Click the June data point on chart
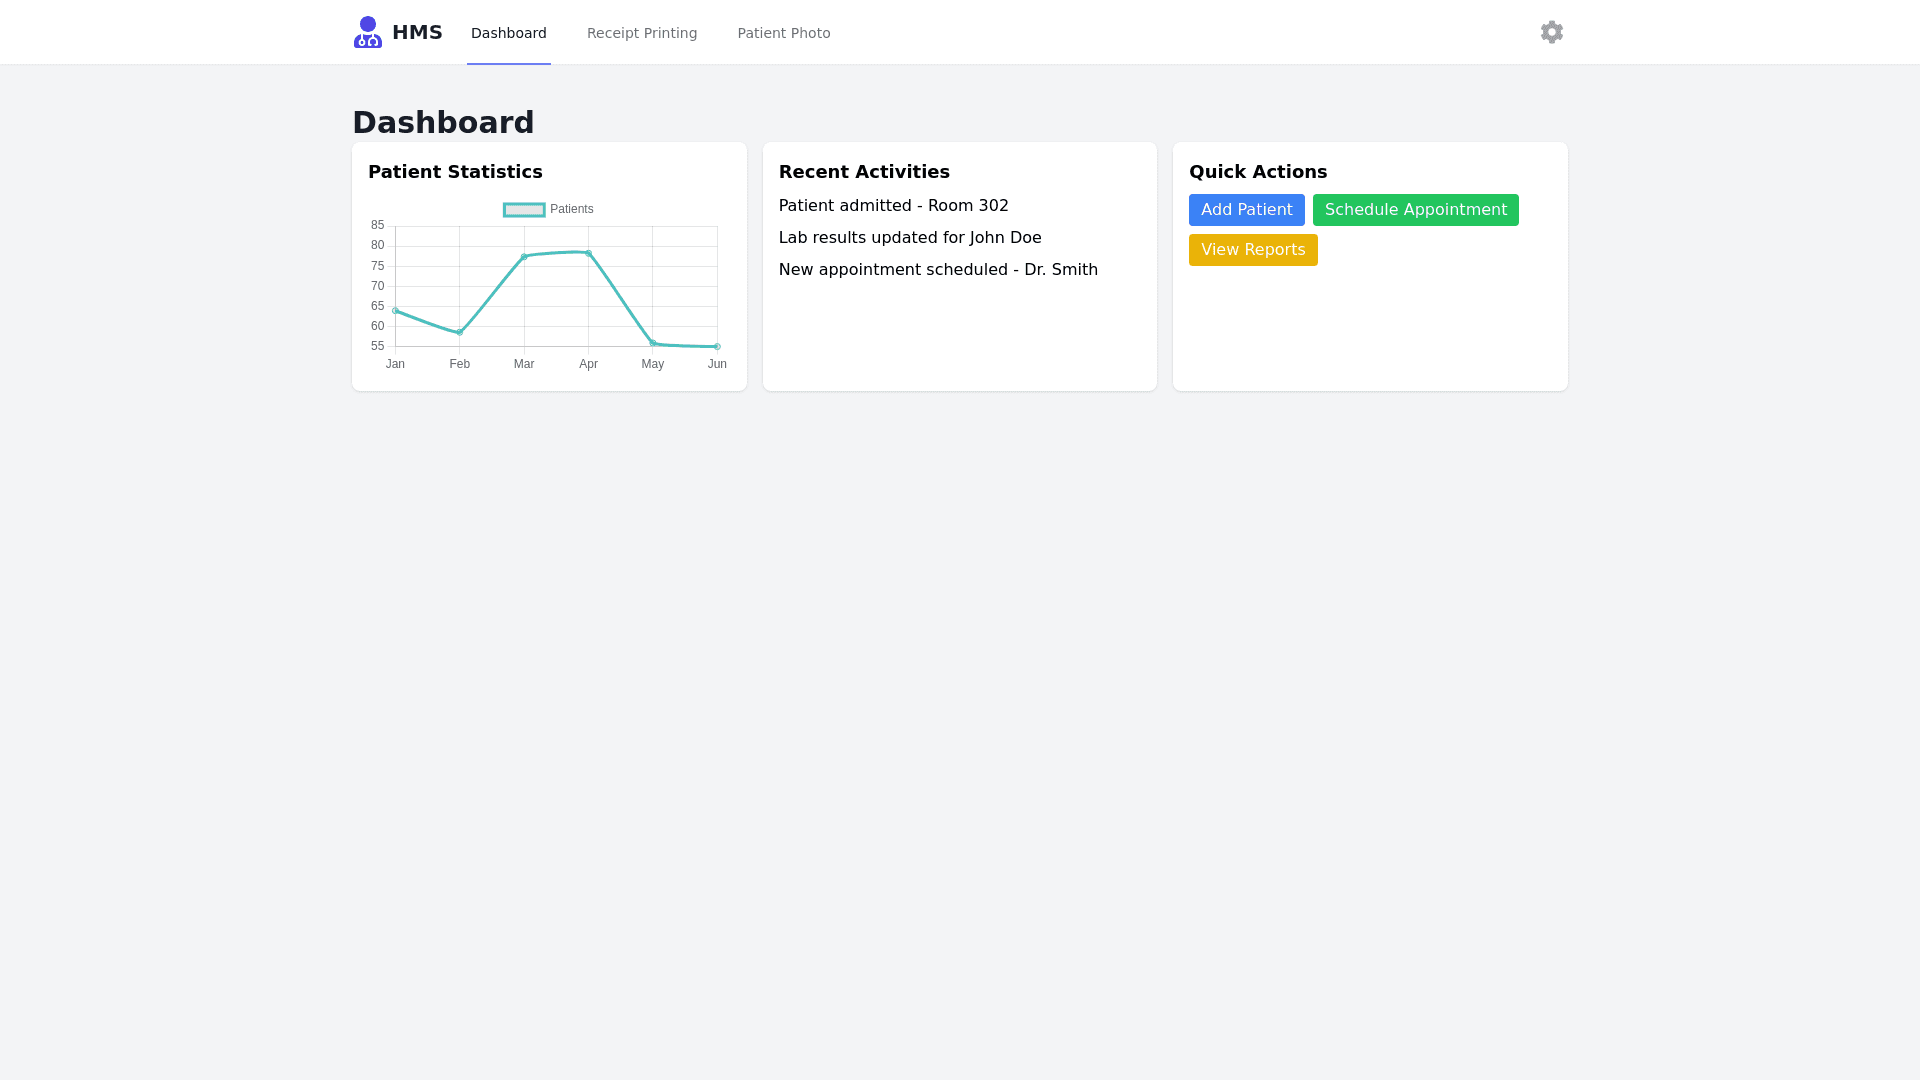 coord(717,347)
